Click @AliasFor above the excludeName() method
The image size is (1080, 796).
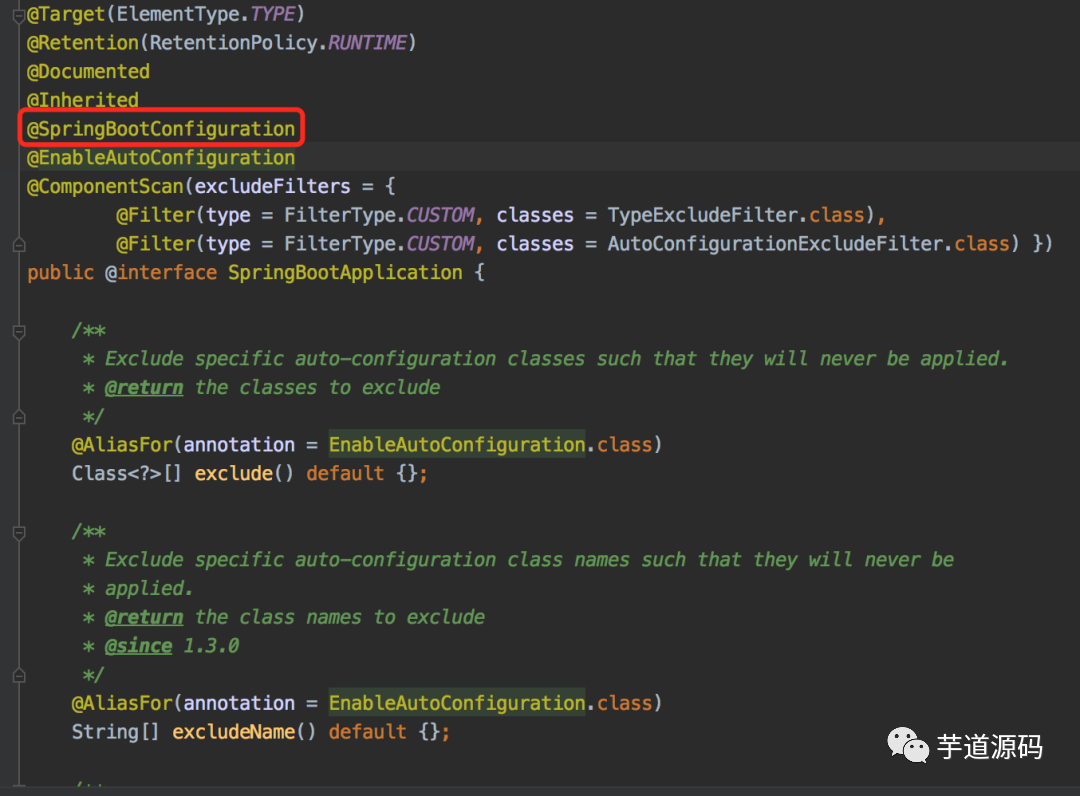(x=122, y=703)
